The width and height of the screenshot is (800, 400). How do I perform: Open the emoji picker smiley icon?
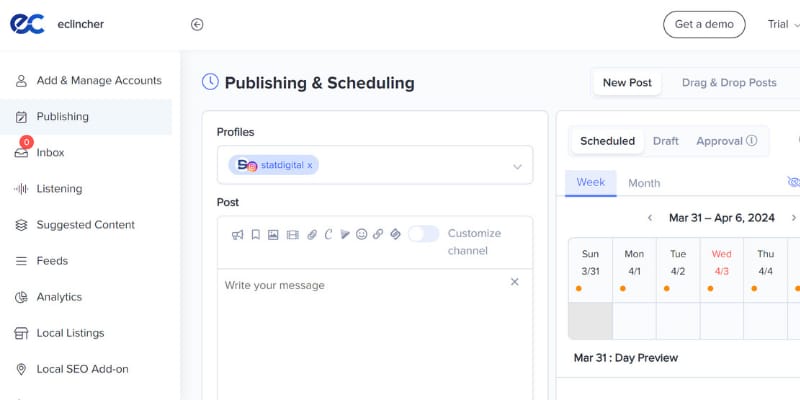pyautogui.click(x=361, y=235)
